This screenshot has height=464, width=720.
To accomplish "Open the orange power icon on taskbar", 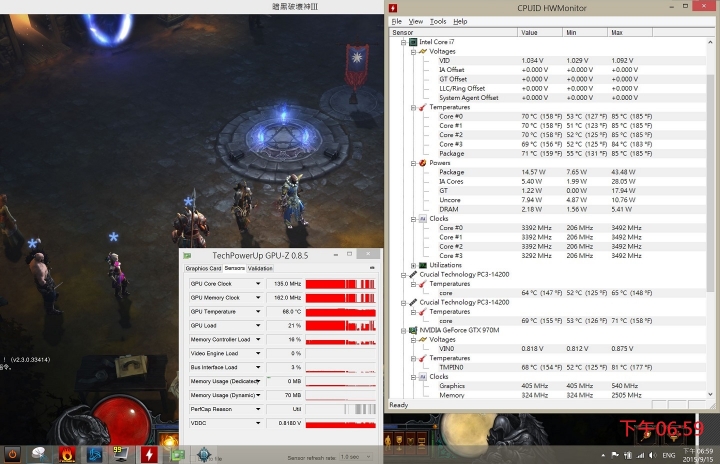I will coord(12,454).
